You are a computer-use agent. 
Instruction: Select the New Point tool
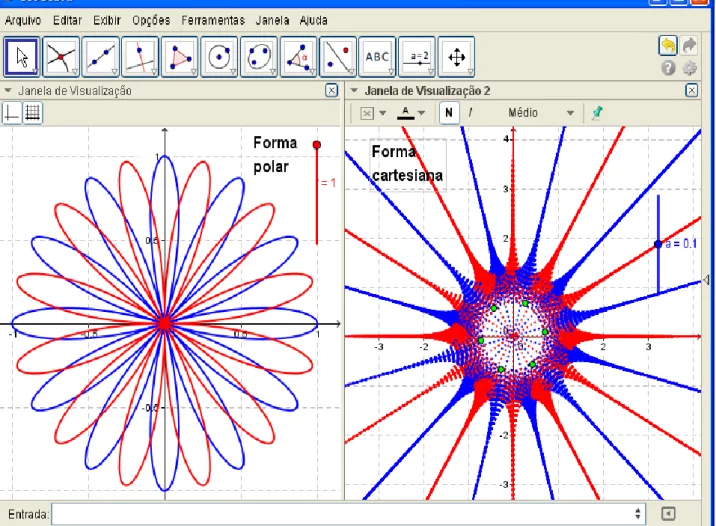pos(61,57)
